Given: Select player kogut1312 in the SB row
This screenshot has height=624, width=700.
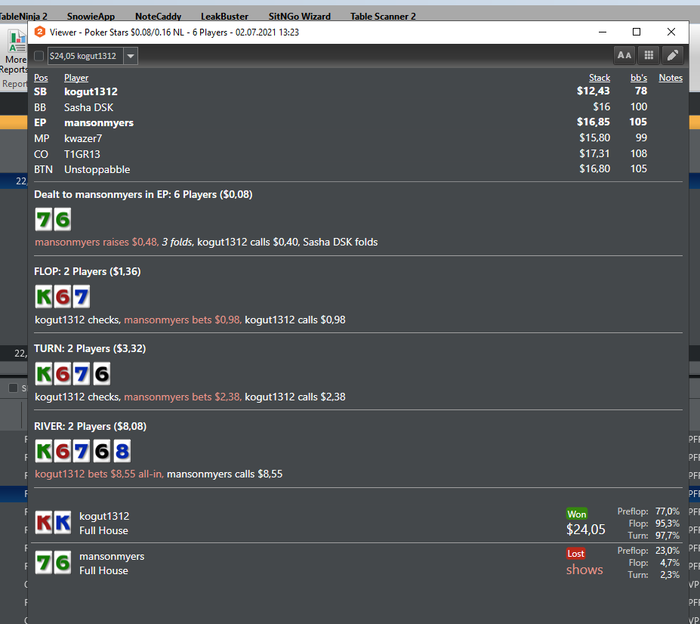Looking at the screenshot, I should tap(91, 92).
